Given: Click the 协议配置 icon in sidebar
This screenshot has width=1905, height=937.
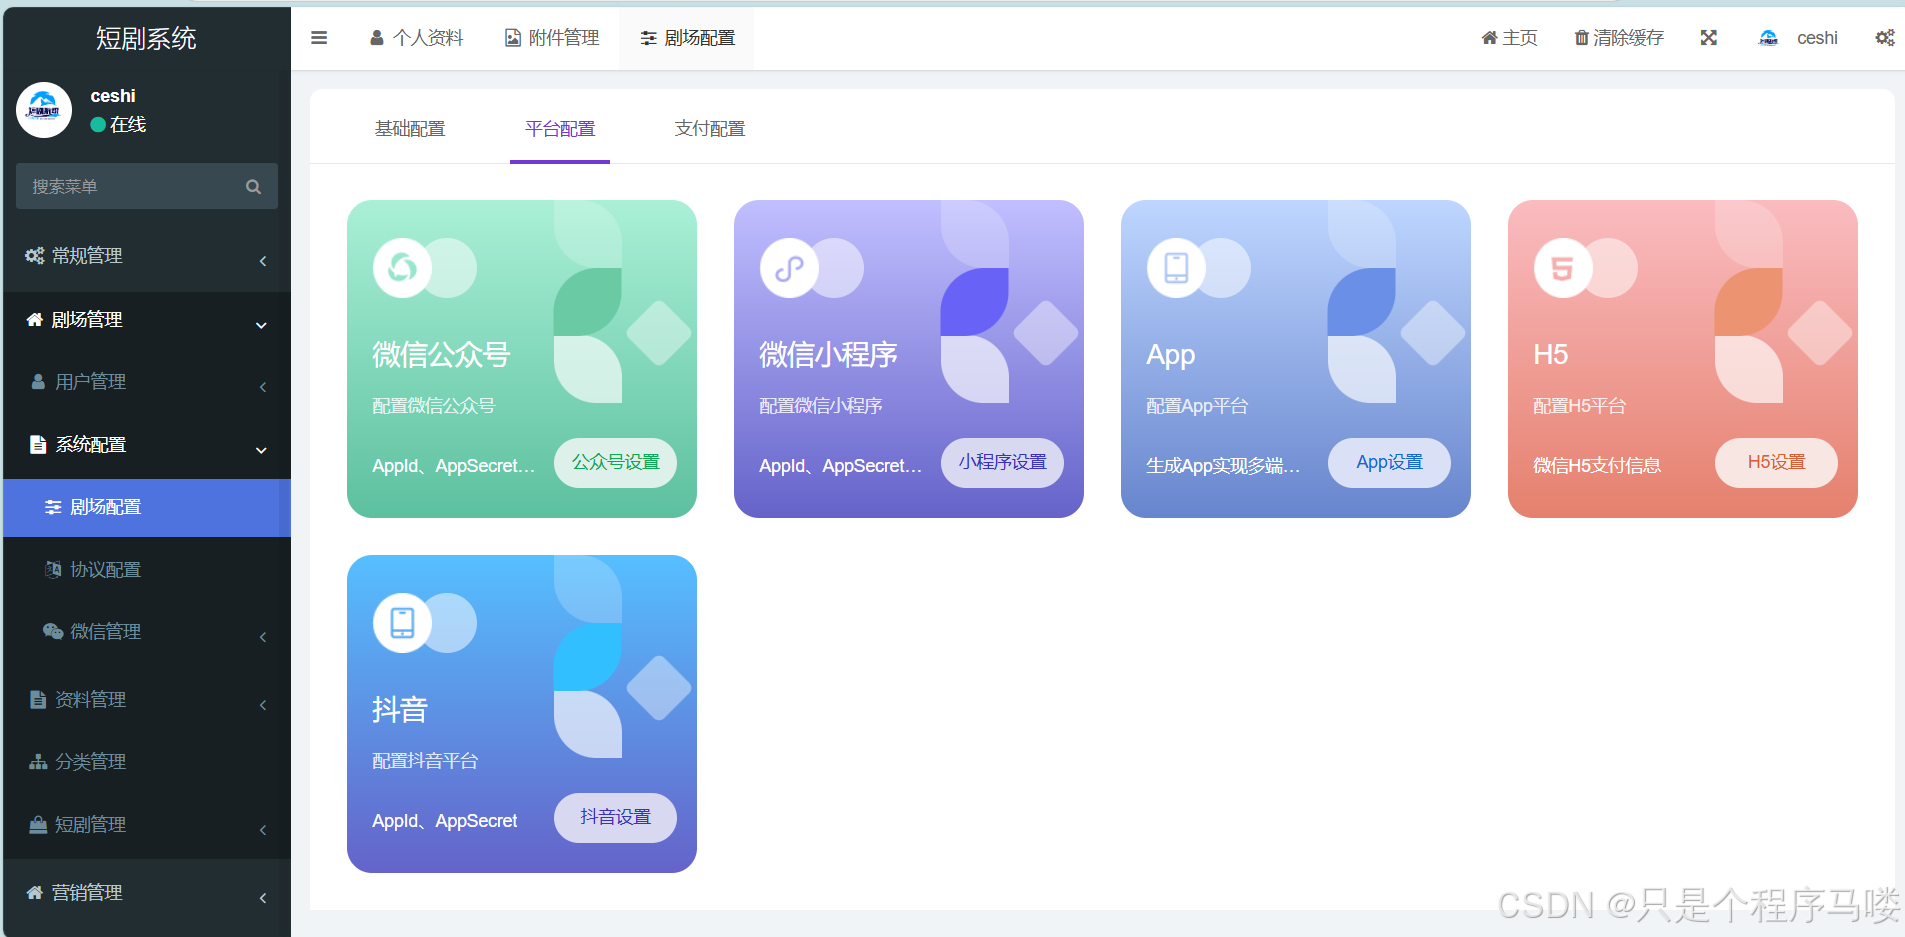Looking at the screenshot, I should 53,570.
